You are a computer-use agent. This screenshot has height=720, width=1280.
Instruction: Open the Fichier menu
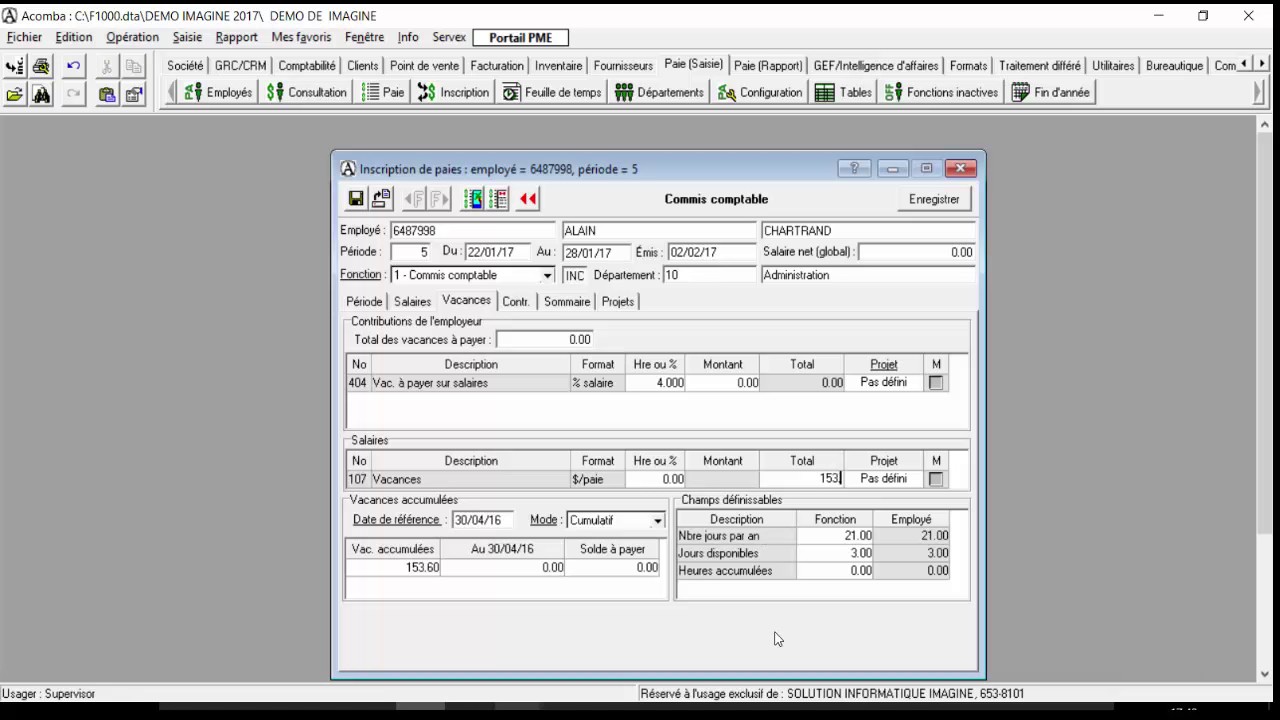[24, 37]
